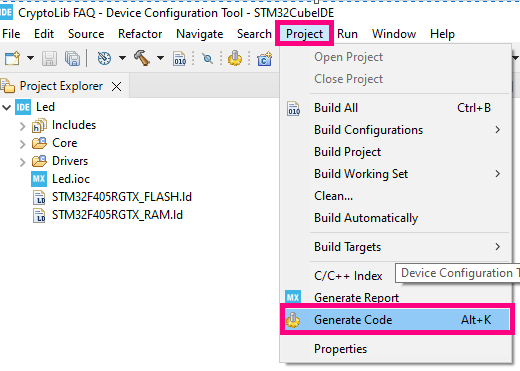Click the binary 010 Build All toolbar icon
Screen dimensions: 520x371
click(x=180, y=58)
